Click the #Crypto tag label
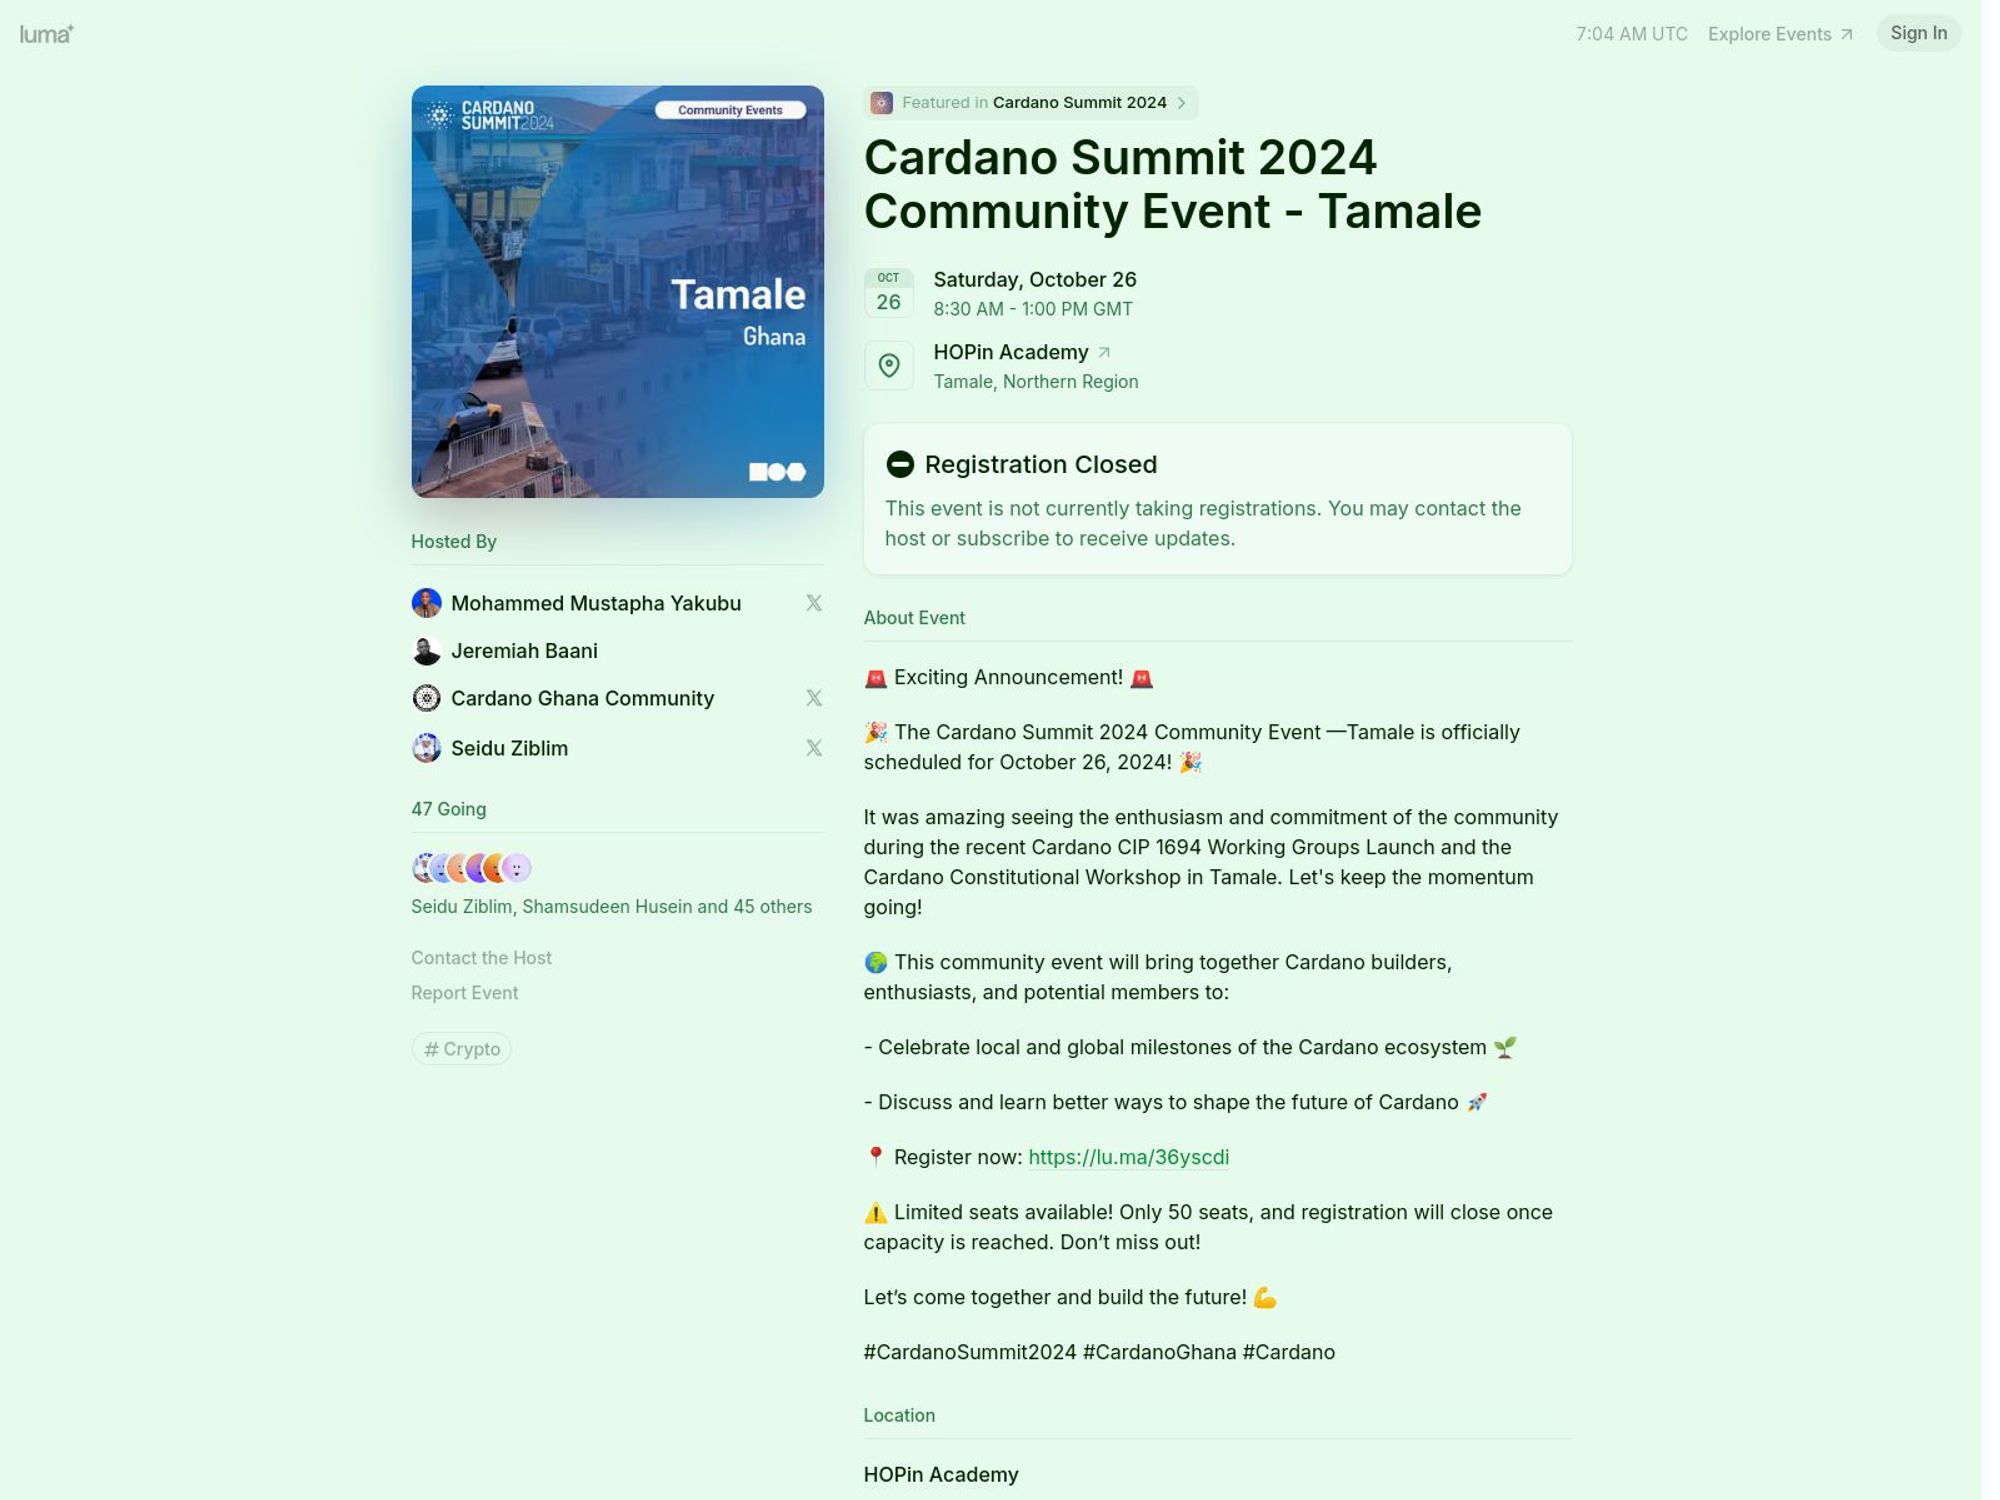 click(x=460, y=1048)
